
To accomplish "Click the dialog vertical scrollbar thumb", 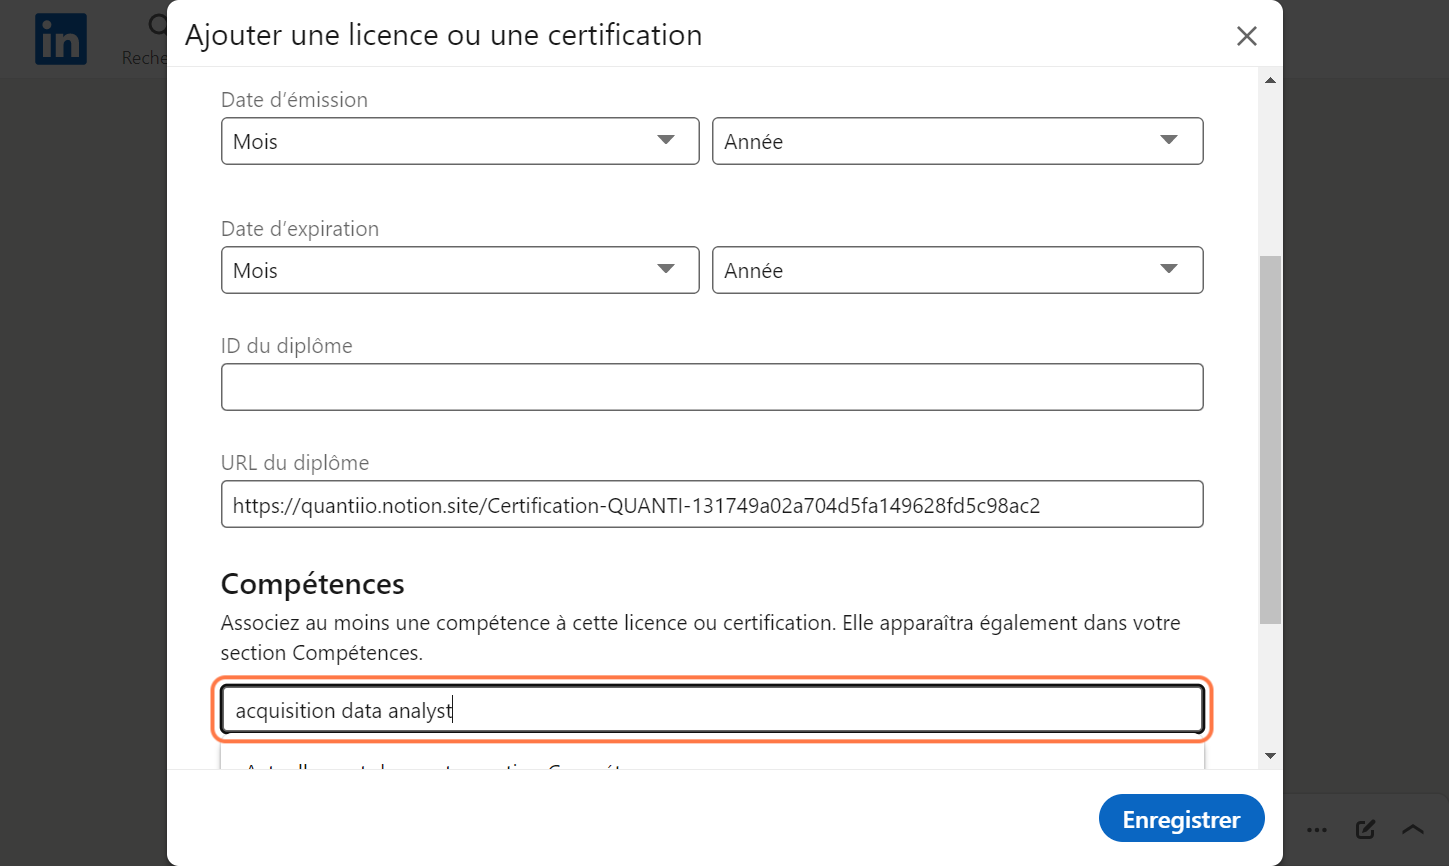I will [x=1270, y=440].
